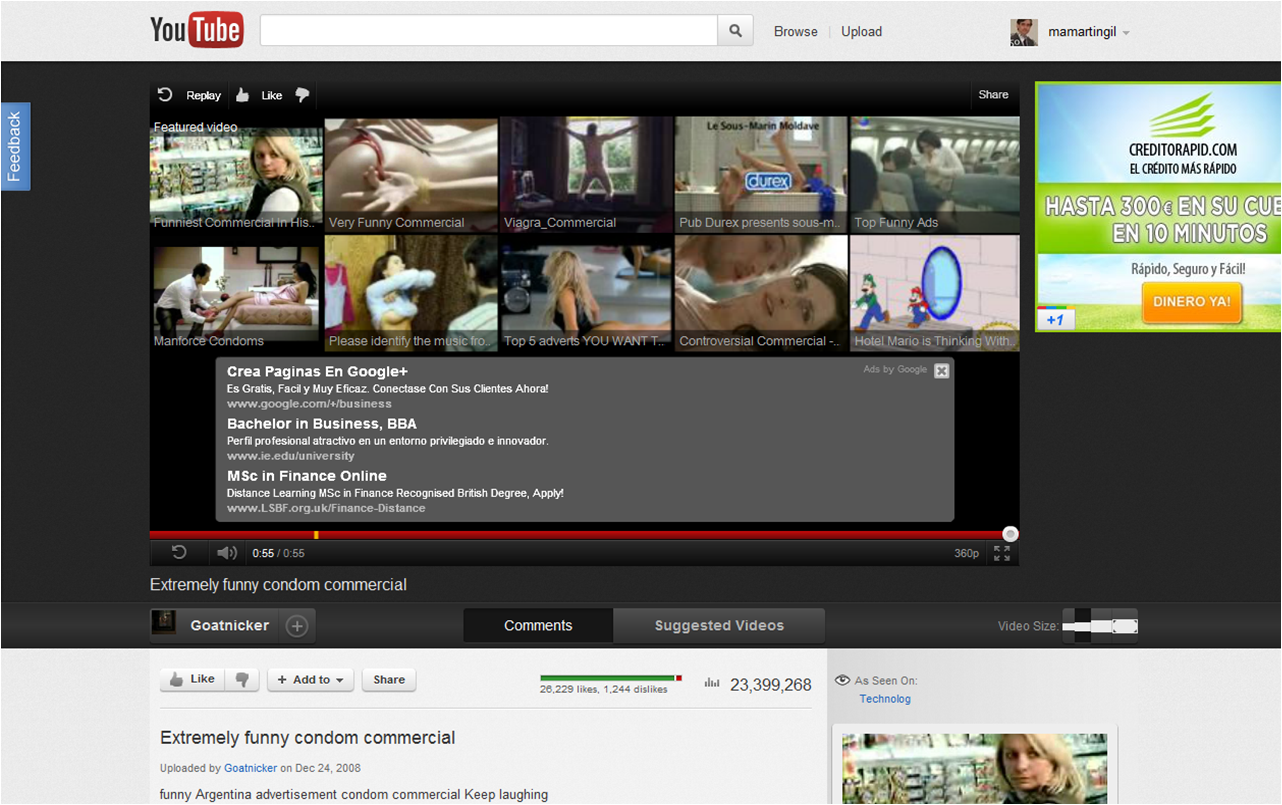
Task: Open the Technolog link
Action: (x=885, y=699)
